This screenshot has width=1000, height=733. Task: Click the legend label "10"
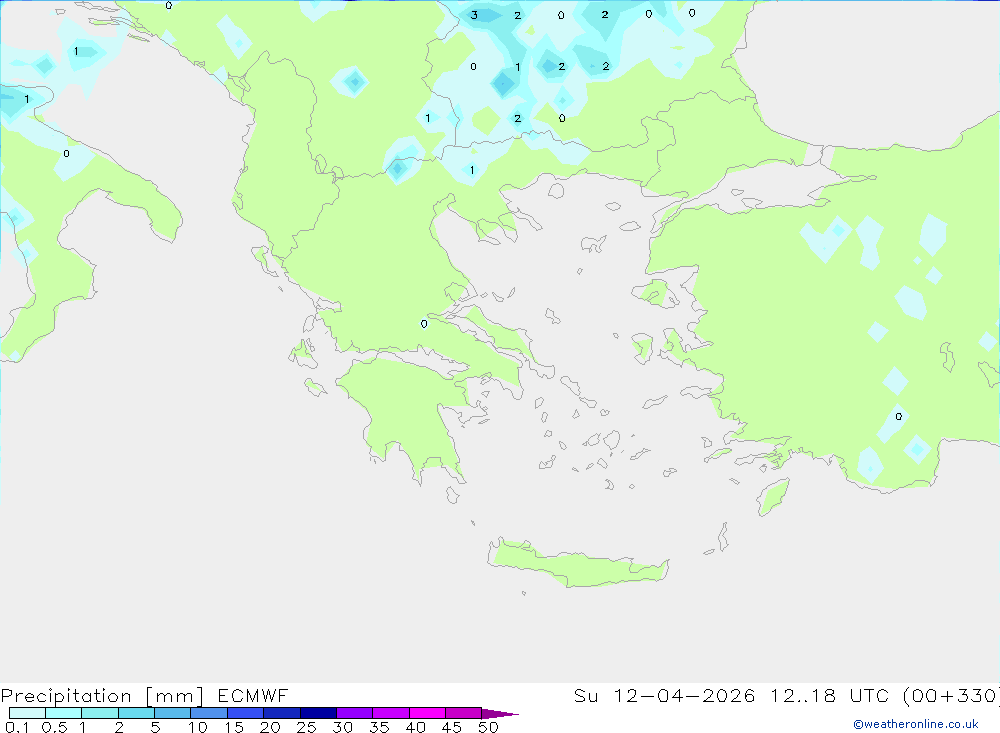198,727
